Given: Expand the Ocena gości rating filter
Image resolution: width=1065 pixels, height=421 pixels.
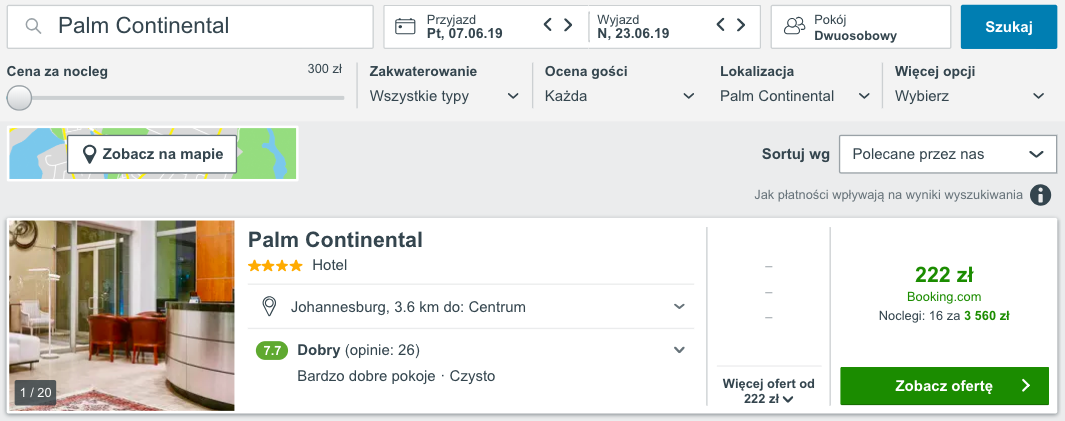Looking at the screenshot, I should point(619,96).
